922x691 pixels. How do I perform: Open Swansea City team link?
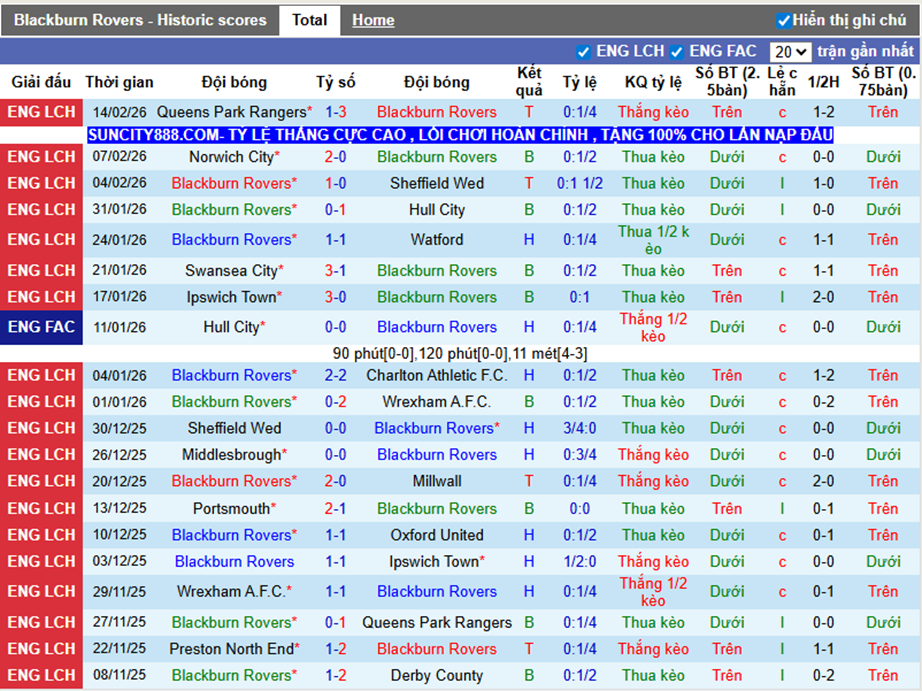pyautogui.click(x=231, y=271)
